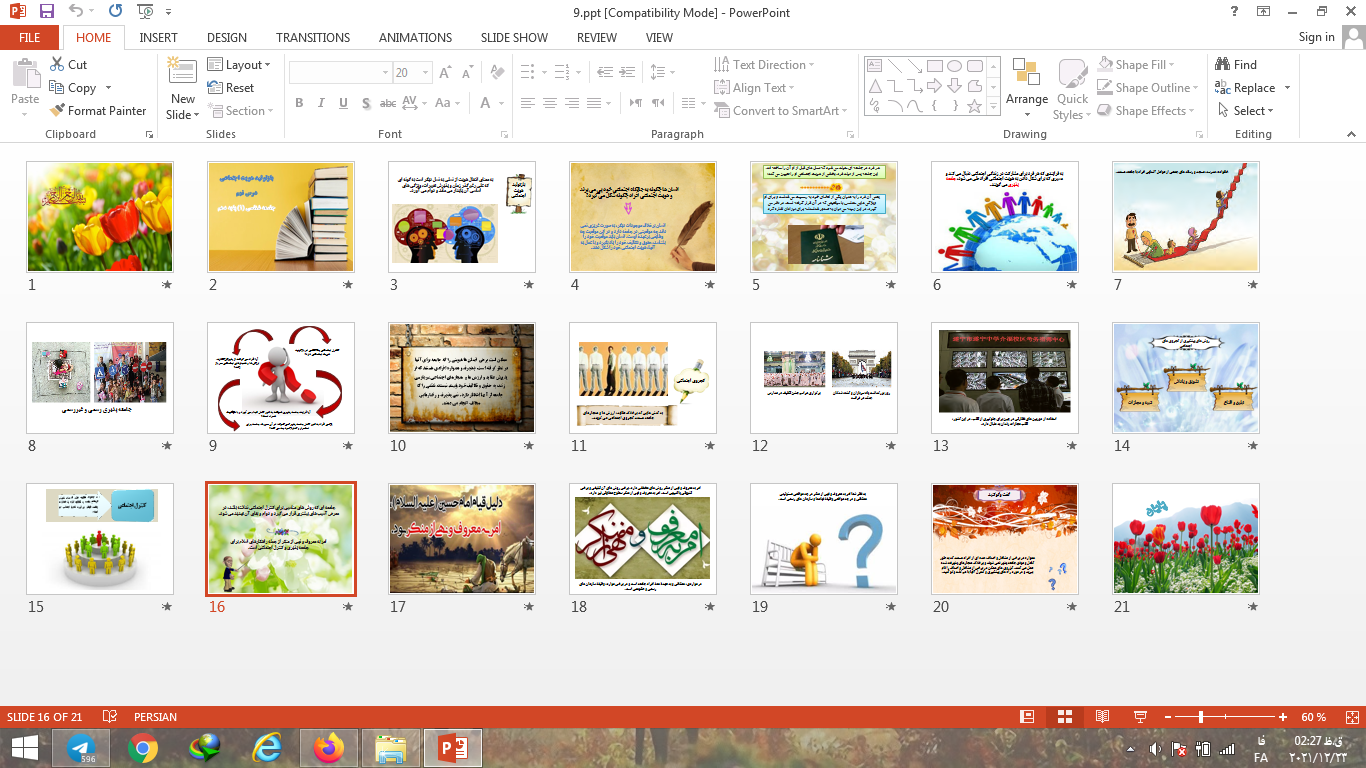Open the Layout dropdown
This screenshot has height=768, width=1366.
(x=240, y=64)
